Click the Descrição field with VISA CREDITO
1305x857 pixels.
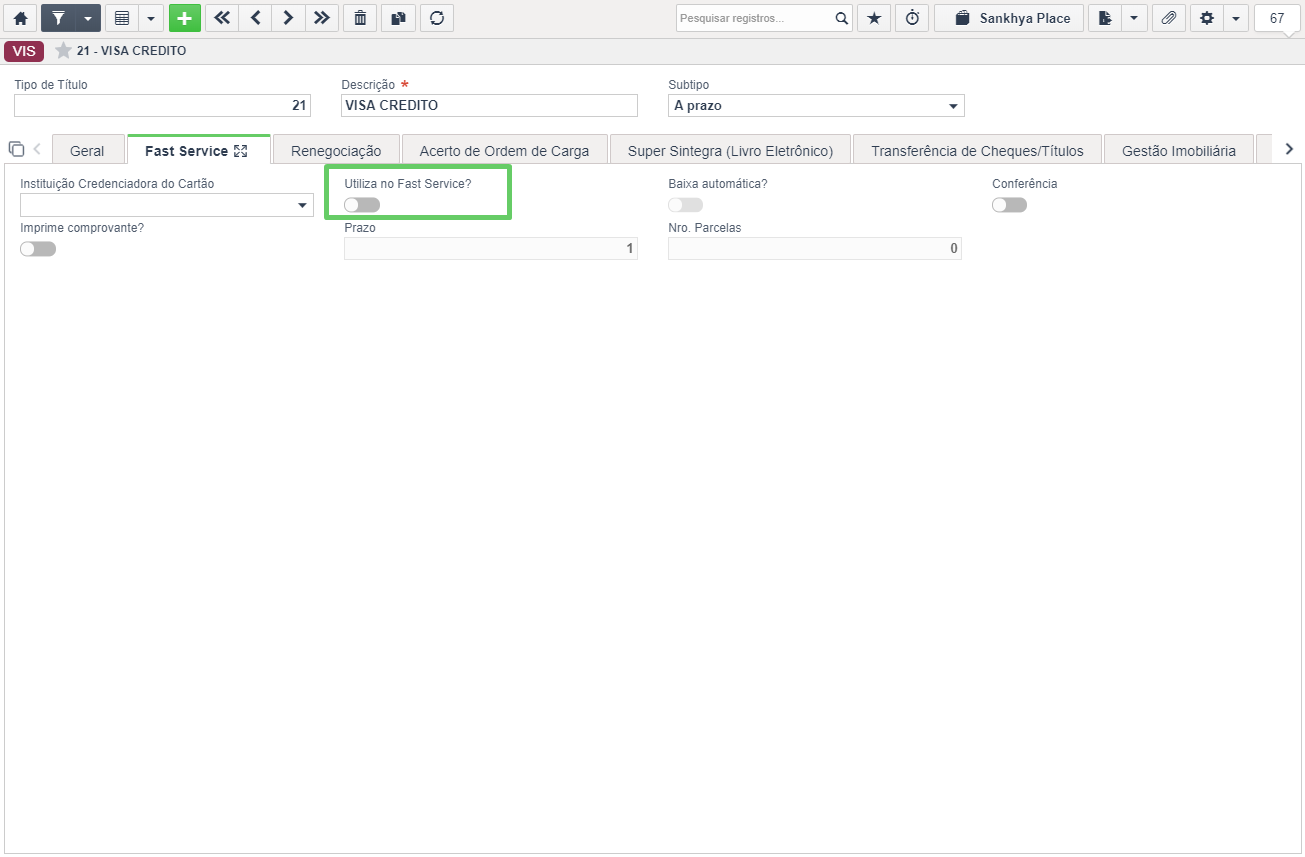pyautogui.click(x=489, y=105)
